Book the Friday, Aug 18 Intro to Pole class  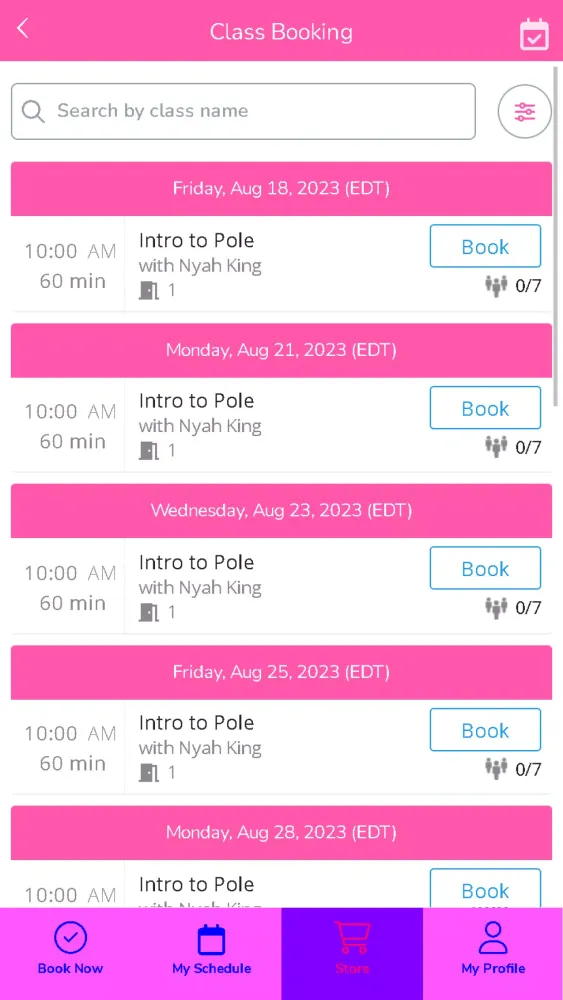[x=485, y=246]
